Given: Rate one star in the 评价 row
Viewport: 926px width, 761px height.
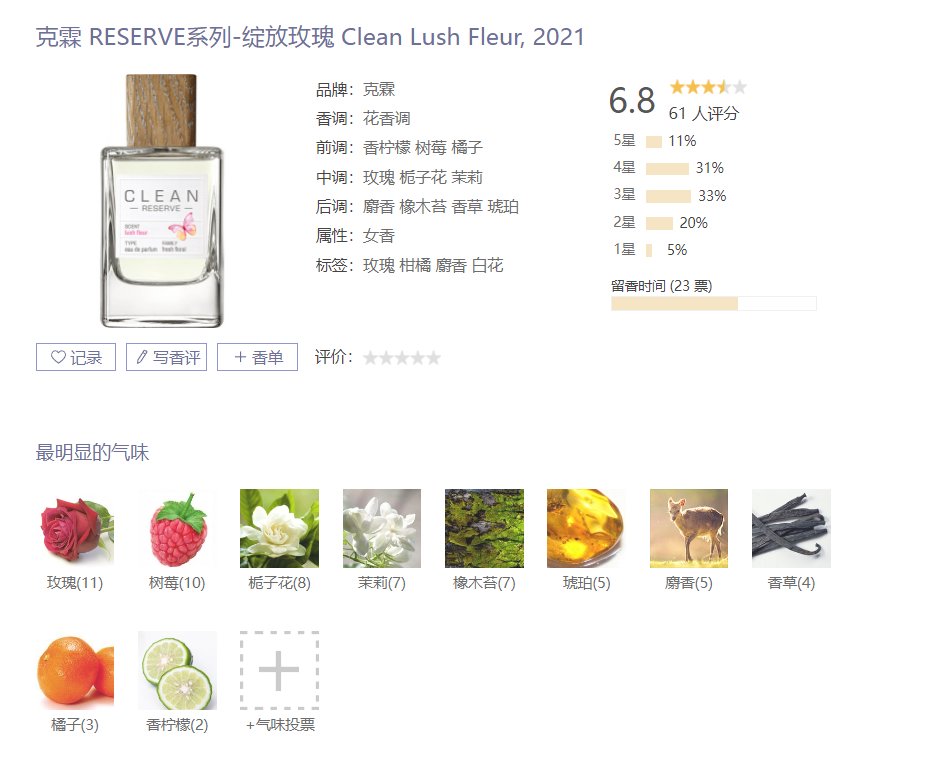Looking at the screenshot, I should [370, 358].
